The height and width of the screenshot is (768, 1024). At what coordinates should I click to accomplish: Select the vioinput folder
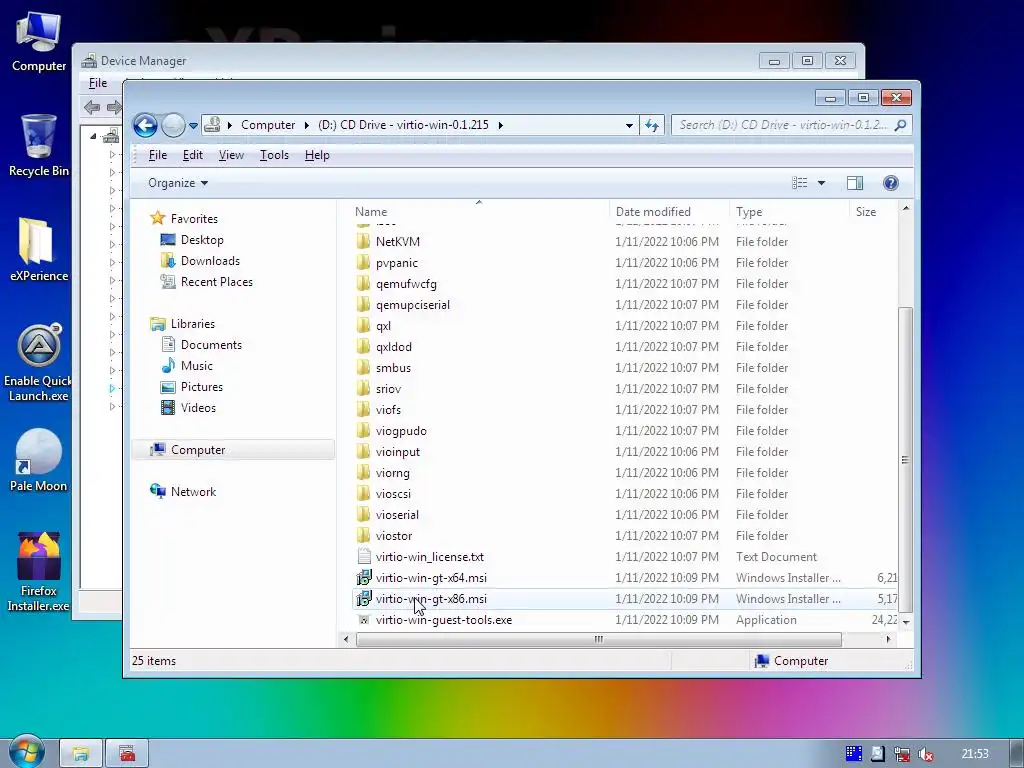point(398,452)
